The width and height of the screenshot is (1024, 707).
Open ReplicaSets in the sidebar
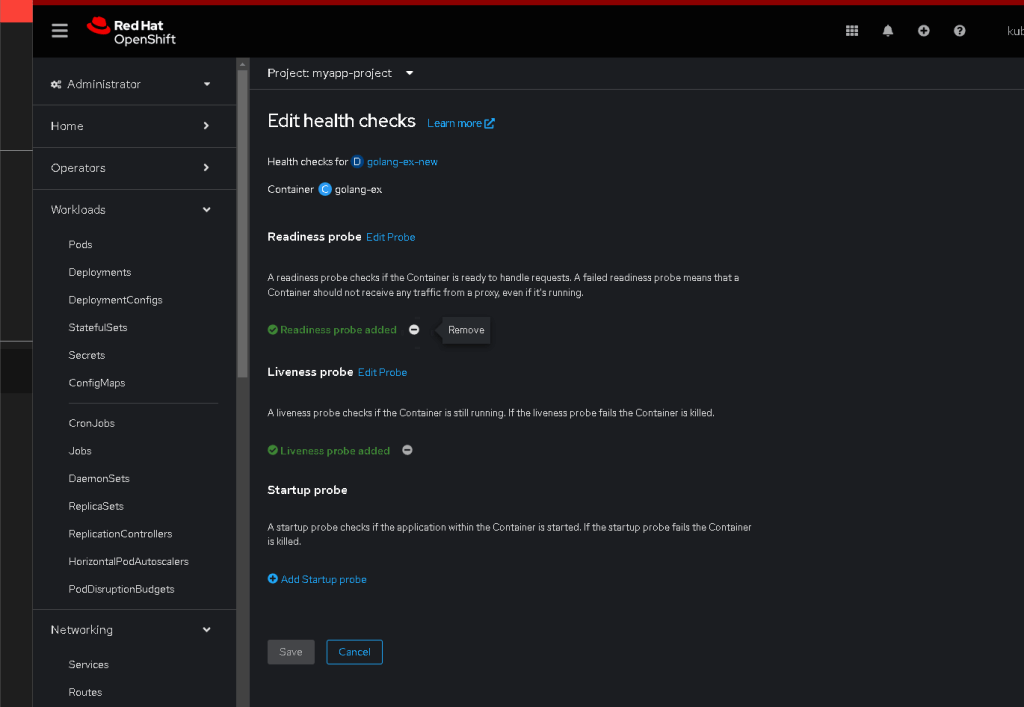96,506
